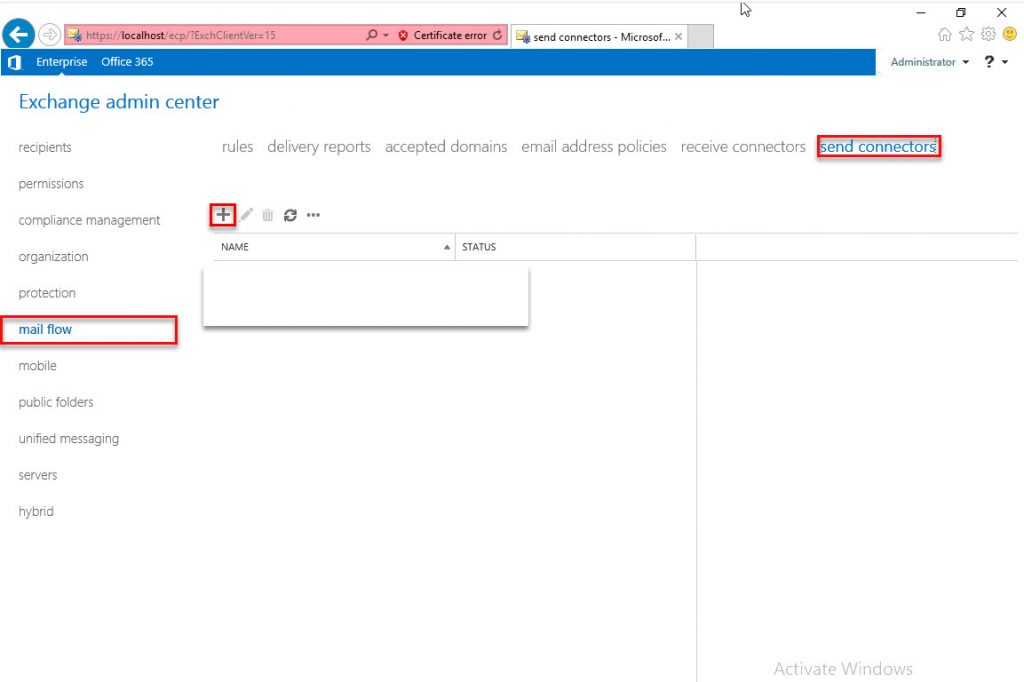The height and width of the screenshot is (682, 1024).
Task: Click the browser forward arrow button
Action: click(x=50, y=35)
